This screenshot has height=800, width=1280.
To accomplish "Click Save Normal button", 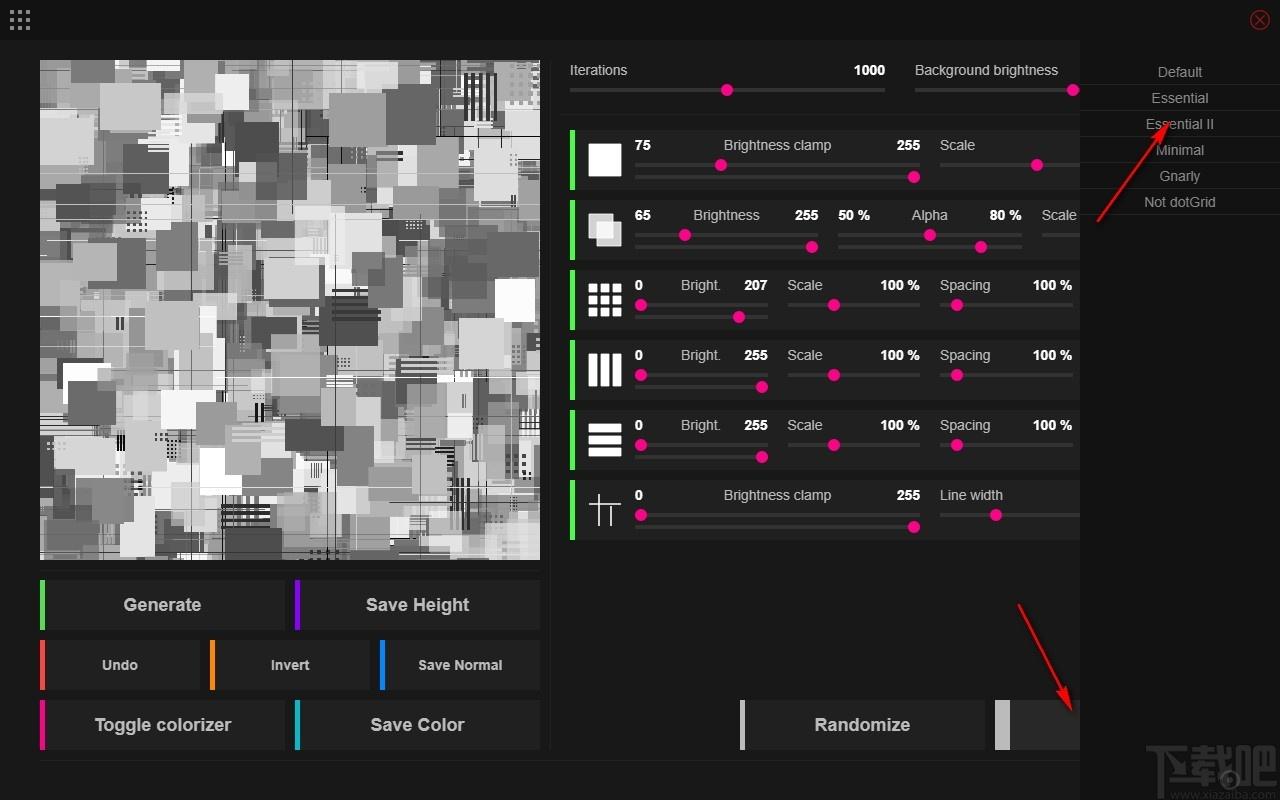I will pos(460,665).
